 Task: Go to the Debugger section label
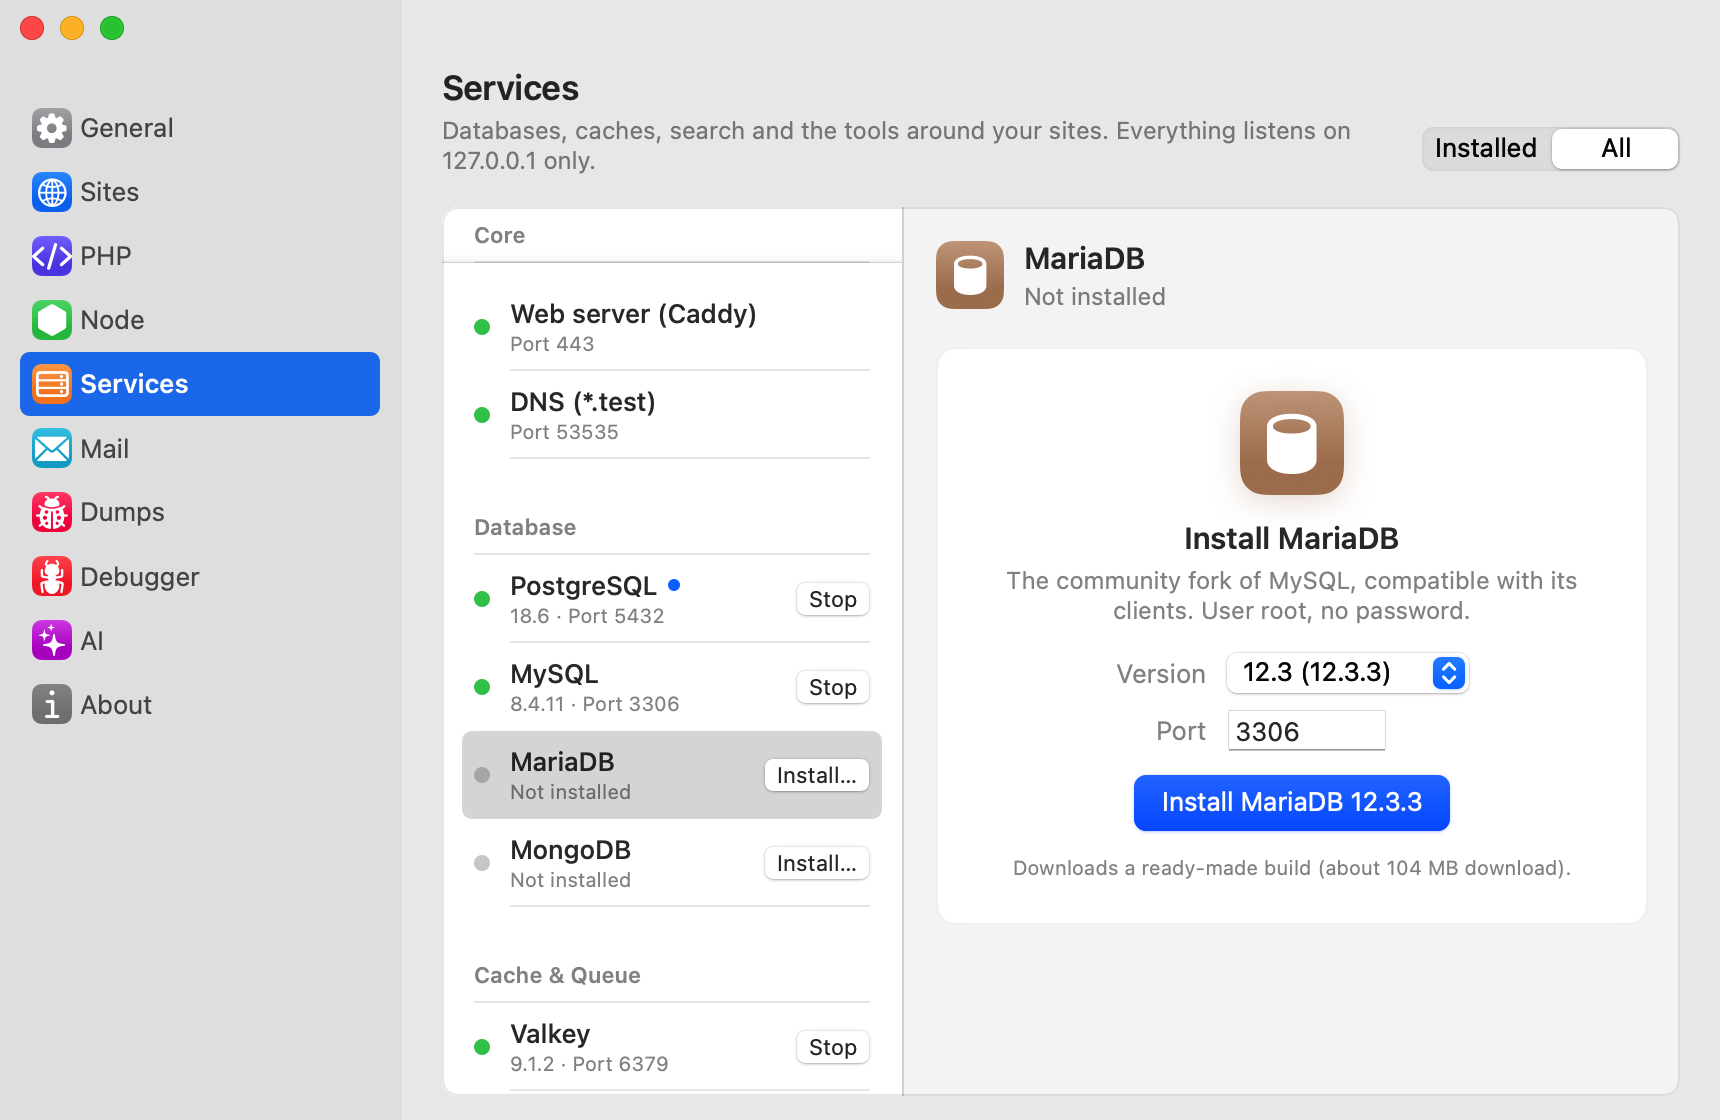pos(140,577)
